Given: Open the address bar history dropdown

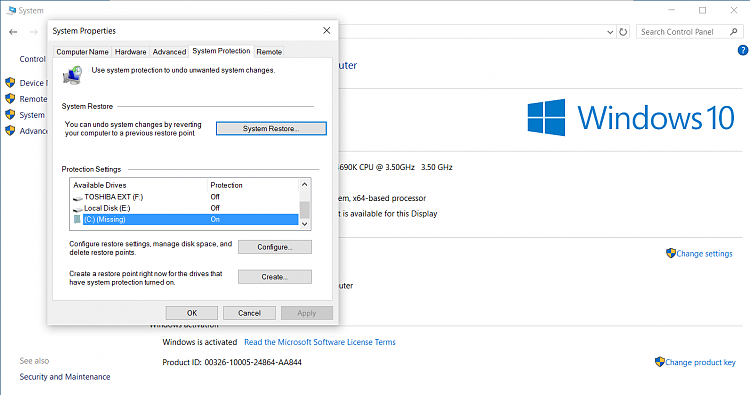Looking at the screenshot, I should pyautogui.click(x=610, y=32).
